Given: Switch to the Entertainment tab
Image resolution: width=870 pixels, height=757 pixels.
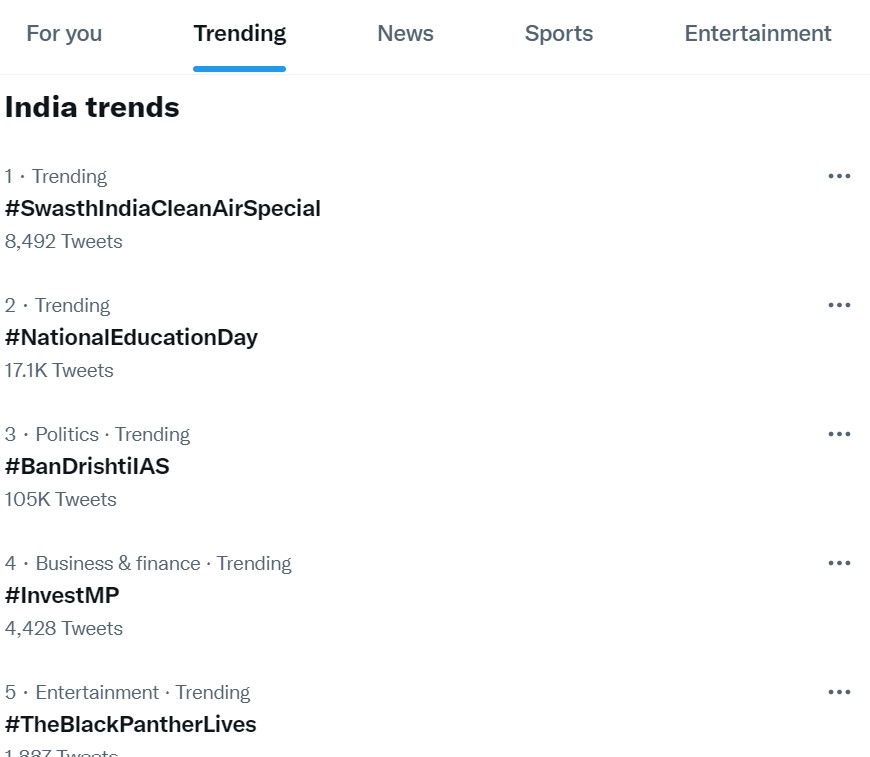Looking at the screenshot, I should [758, 34].
